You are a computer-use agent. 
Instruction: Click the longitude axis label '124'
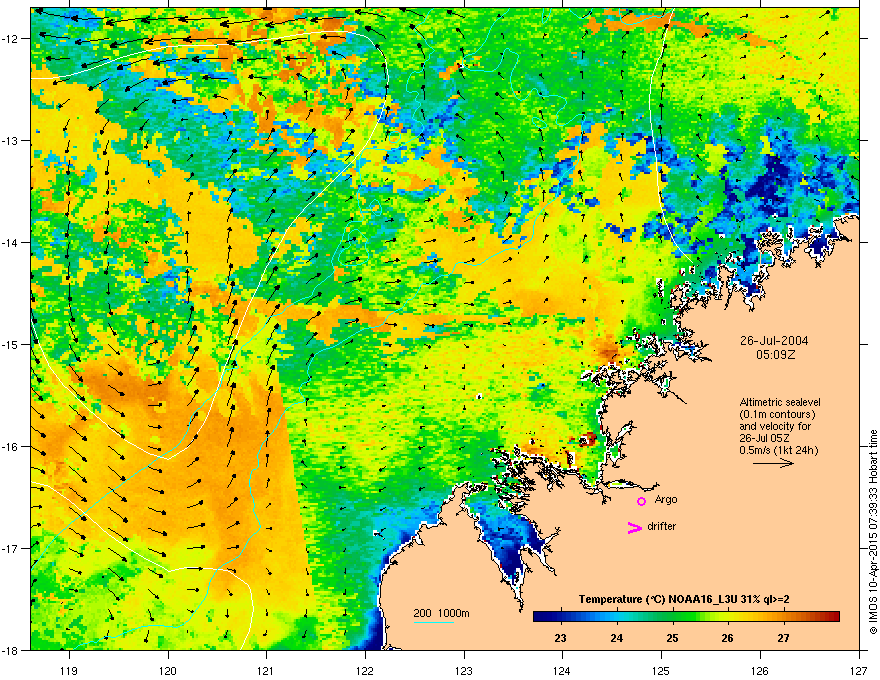(x=562, y=670)
